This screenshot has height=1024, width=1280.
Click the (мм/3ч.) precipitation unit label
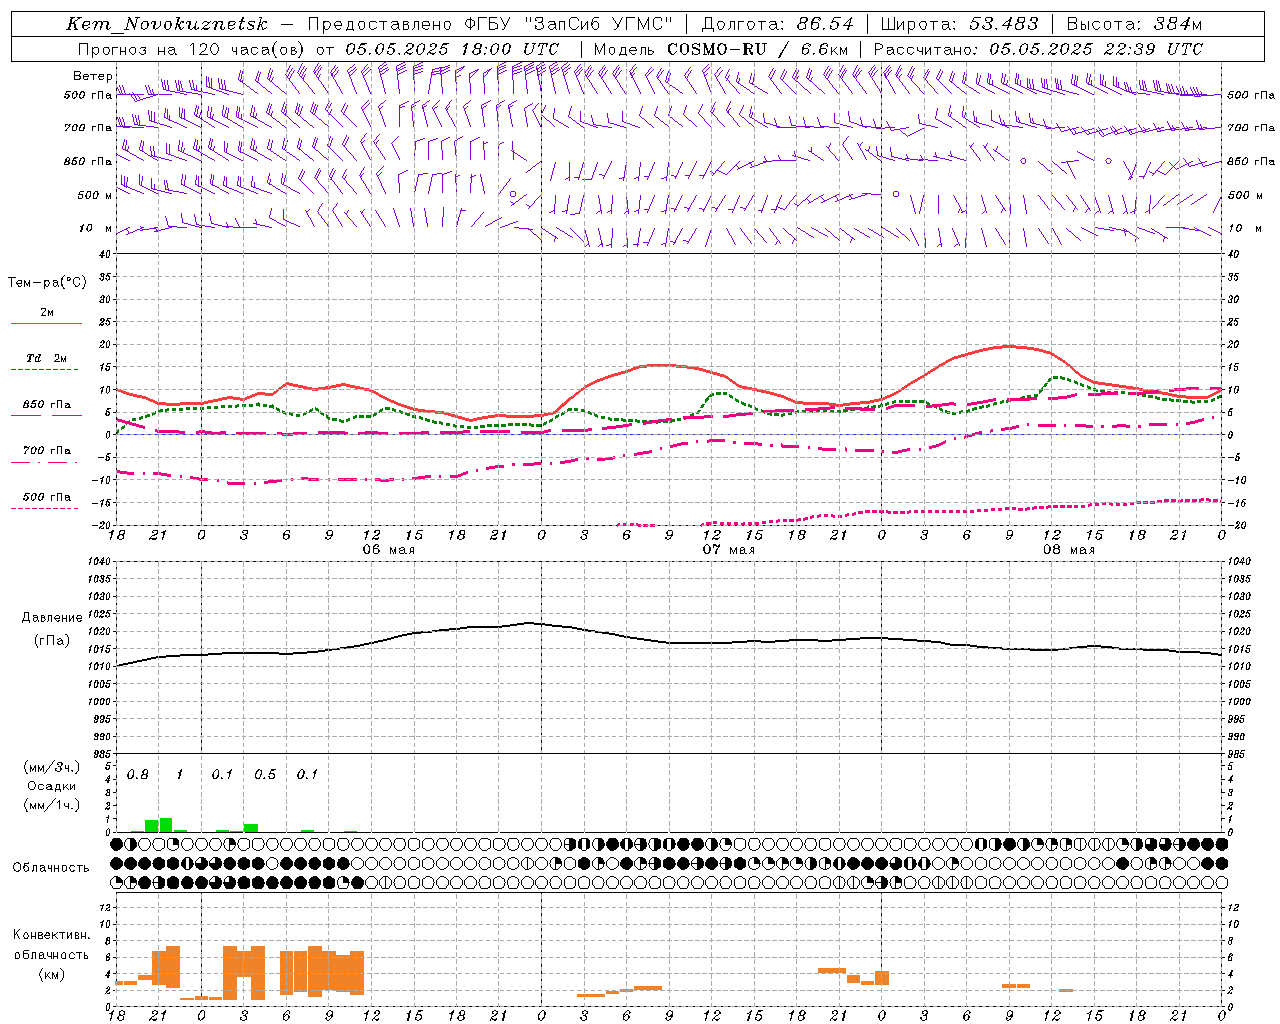pos(51,767)
